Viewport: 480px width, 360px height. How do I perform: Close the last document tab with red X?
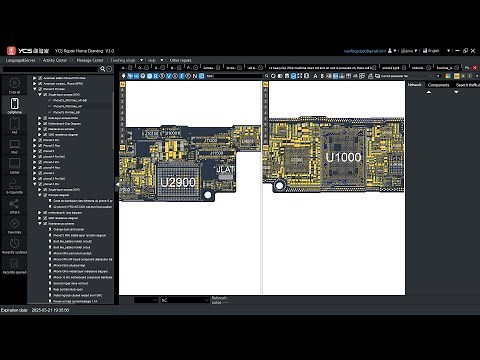(475, 68)
